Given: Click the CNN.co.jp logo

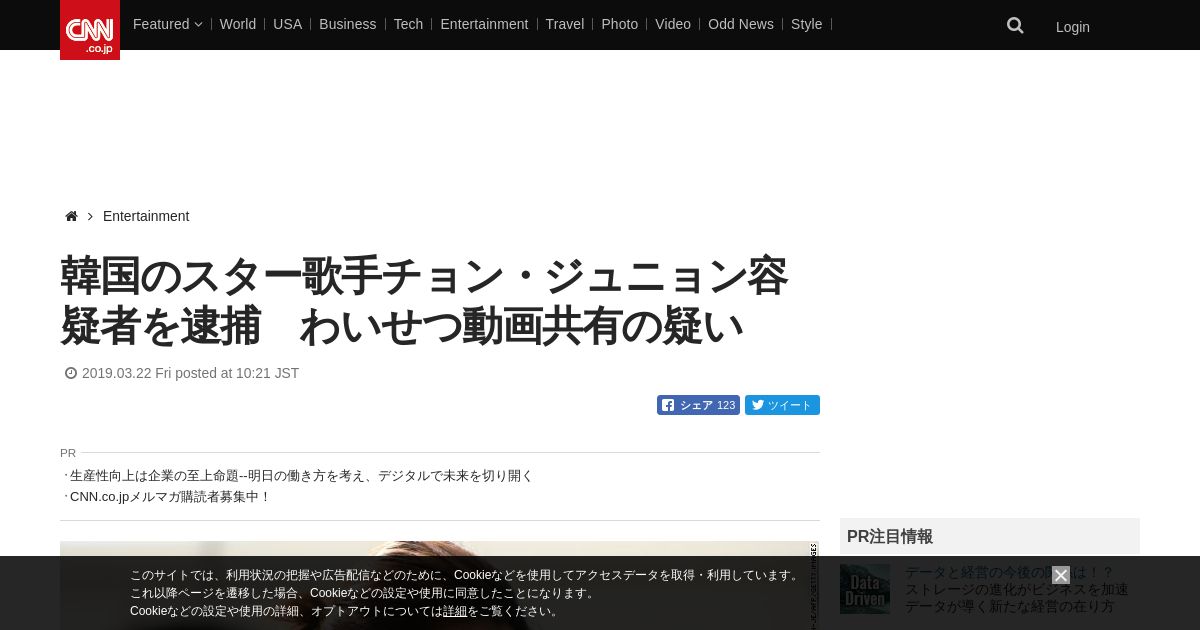Looking at the screenshot, I should click(90, 30).
